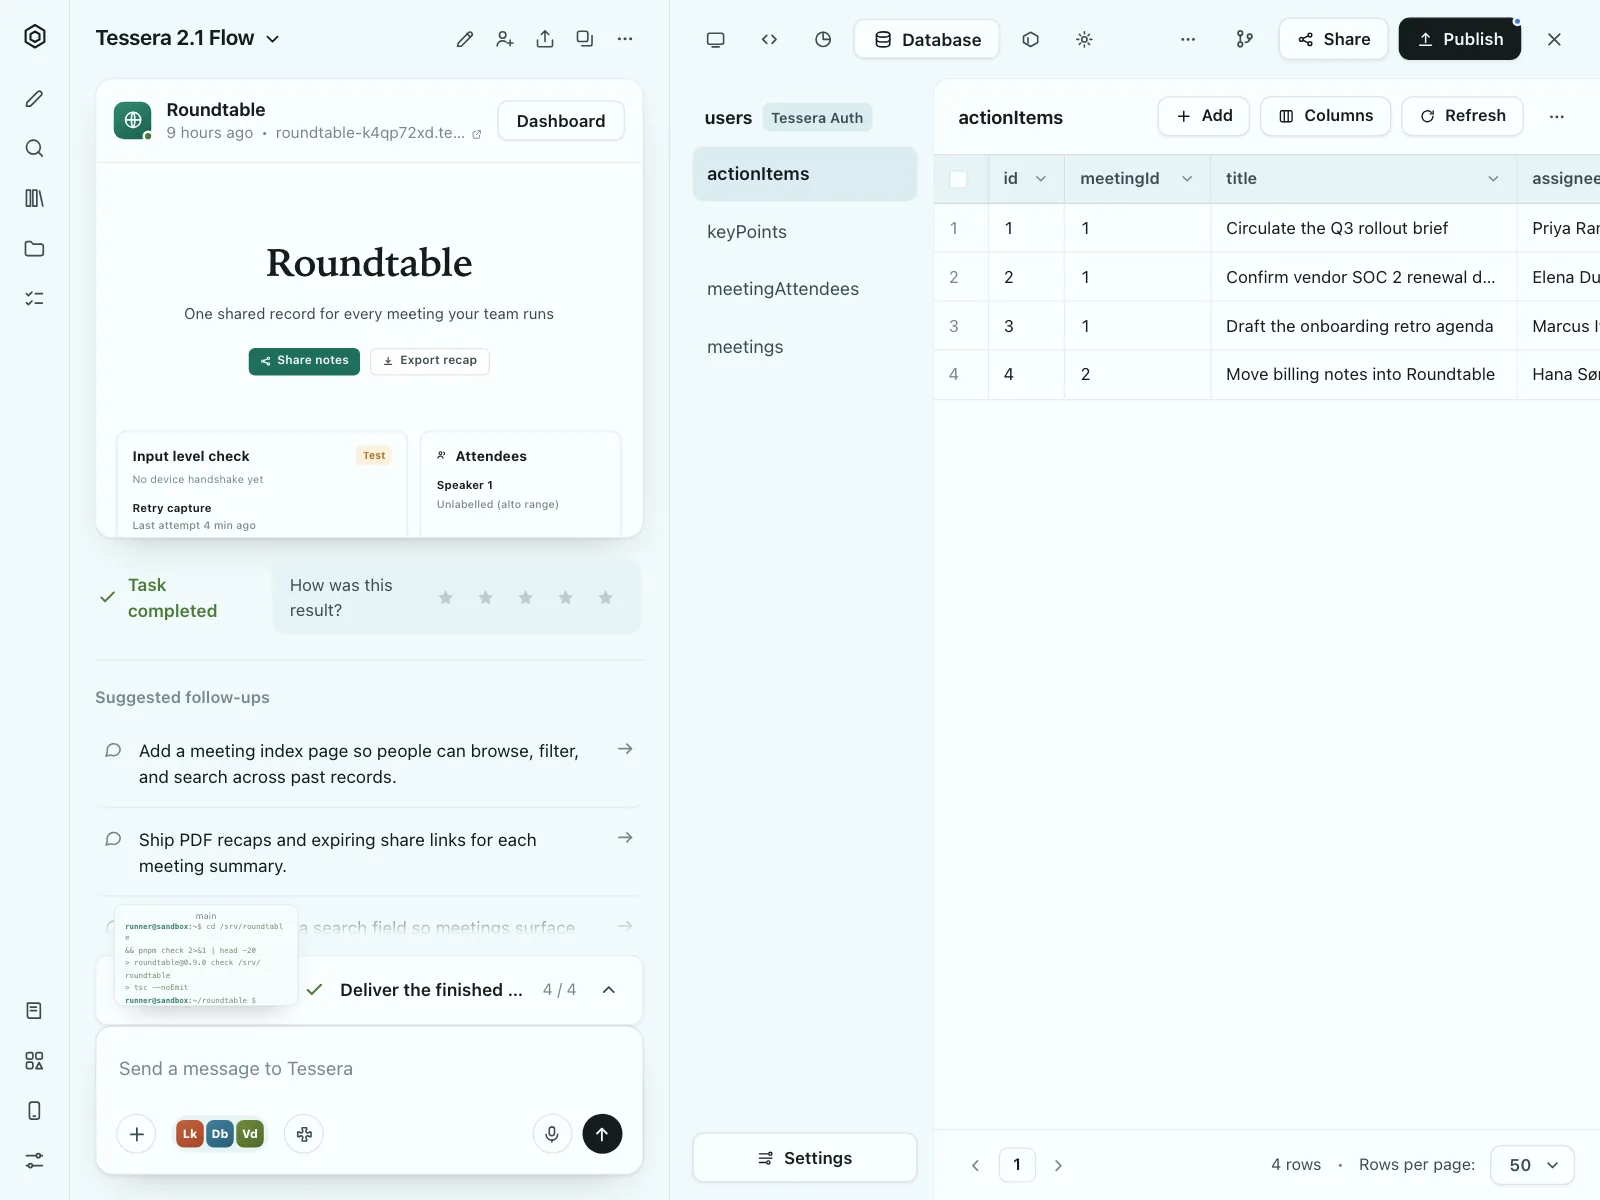Click the plus attachment button in composer
The width and height of the screenshot is (1600, 1200).
point(137,1134)
